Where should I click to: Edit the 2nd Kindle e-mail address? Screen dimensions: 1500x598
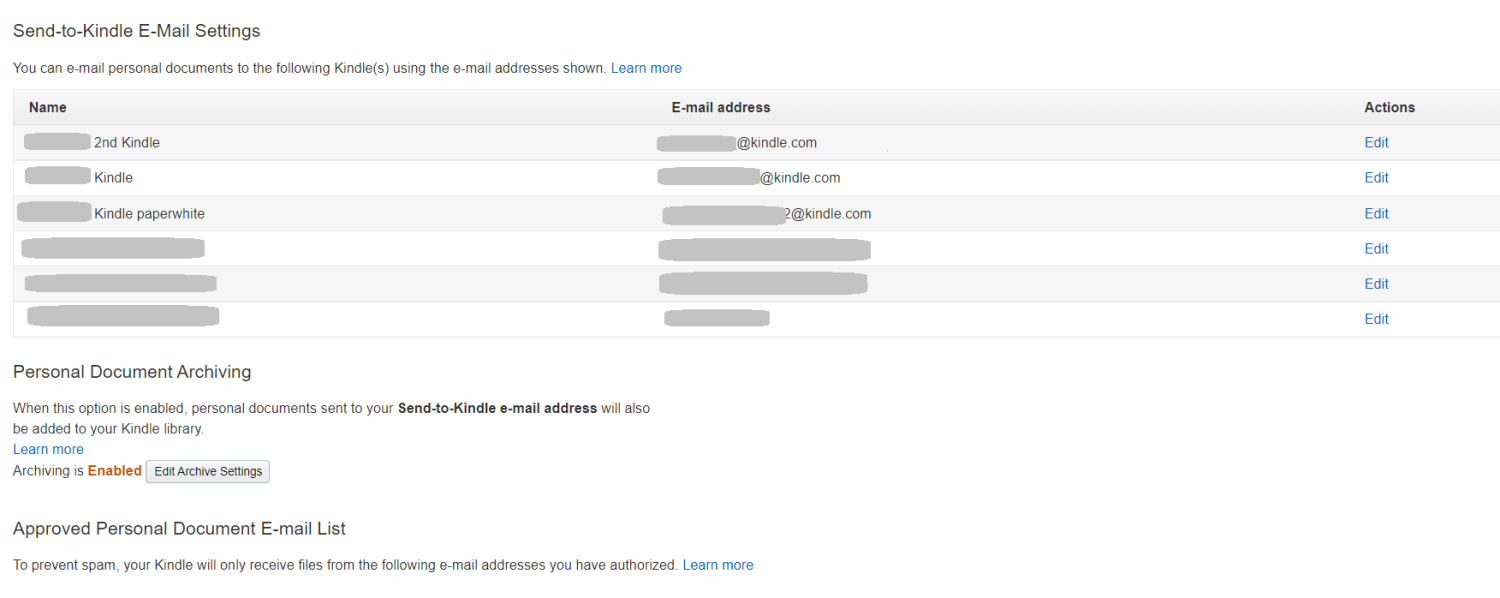(x=1376, y=143)
